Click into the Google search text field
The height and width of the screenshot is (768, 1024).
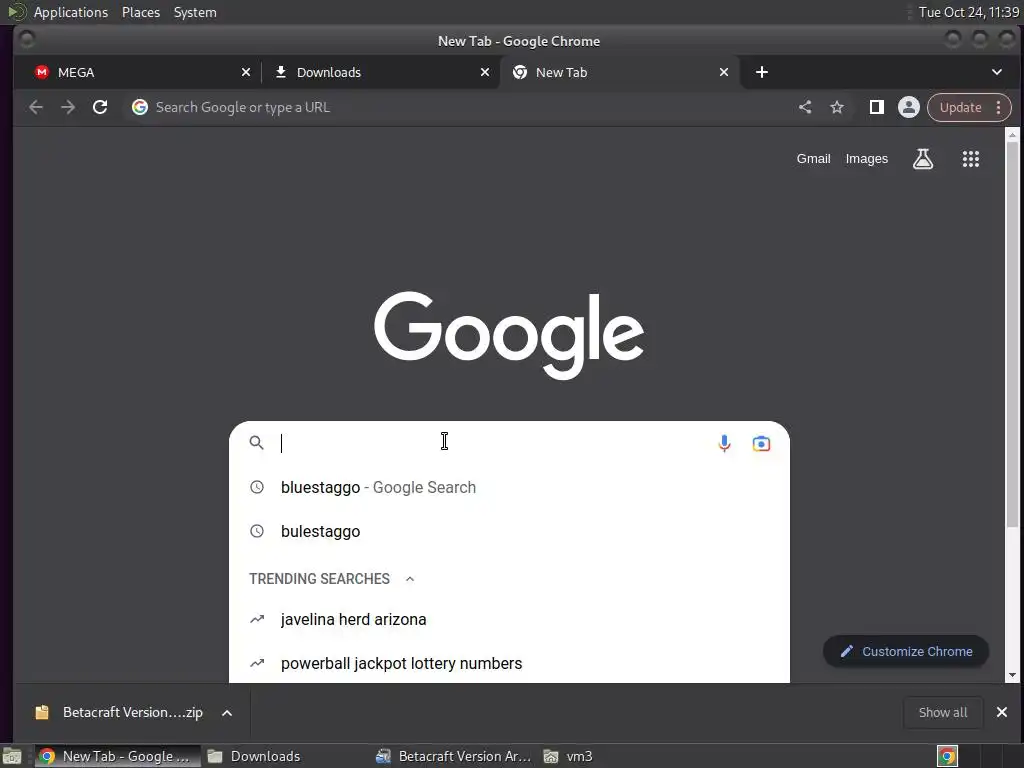tap(493, 443)
